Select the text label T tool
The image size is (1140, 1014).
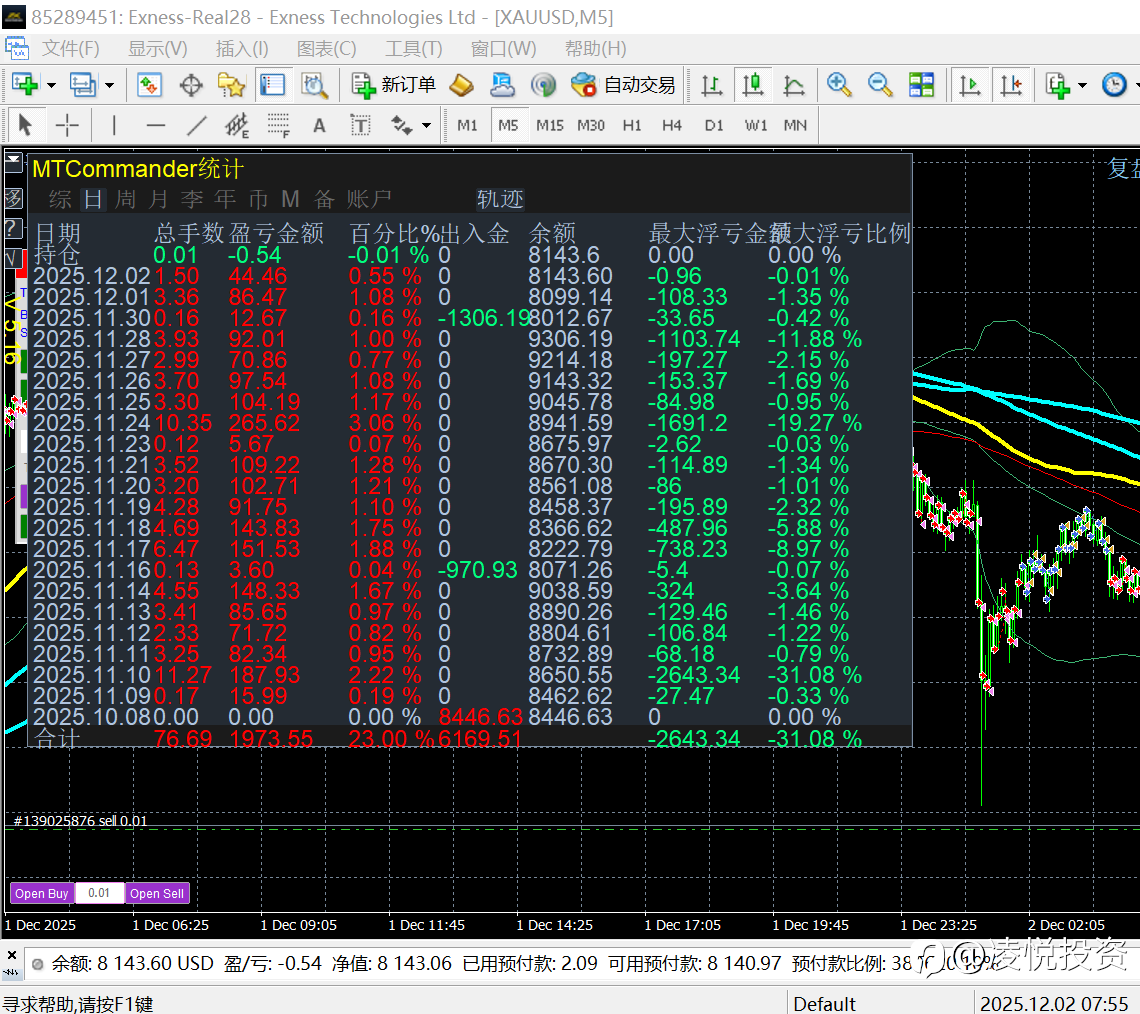[x=360, y=126]
